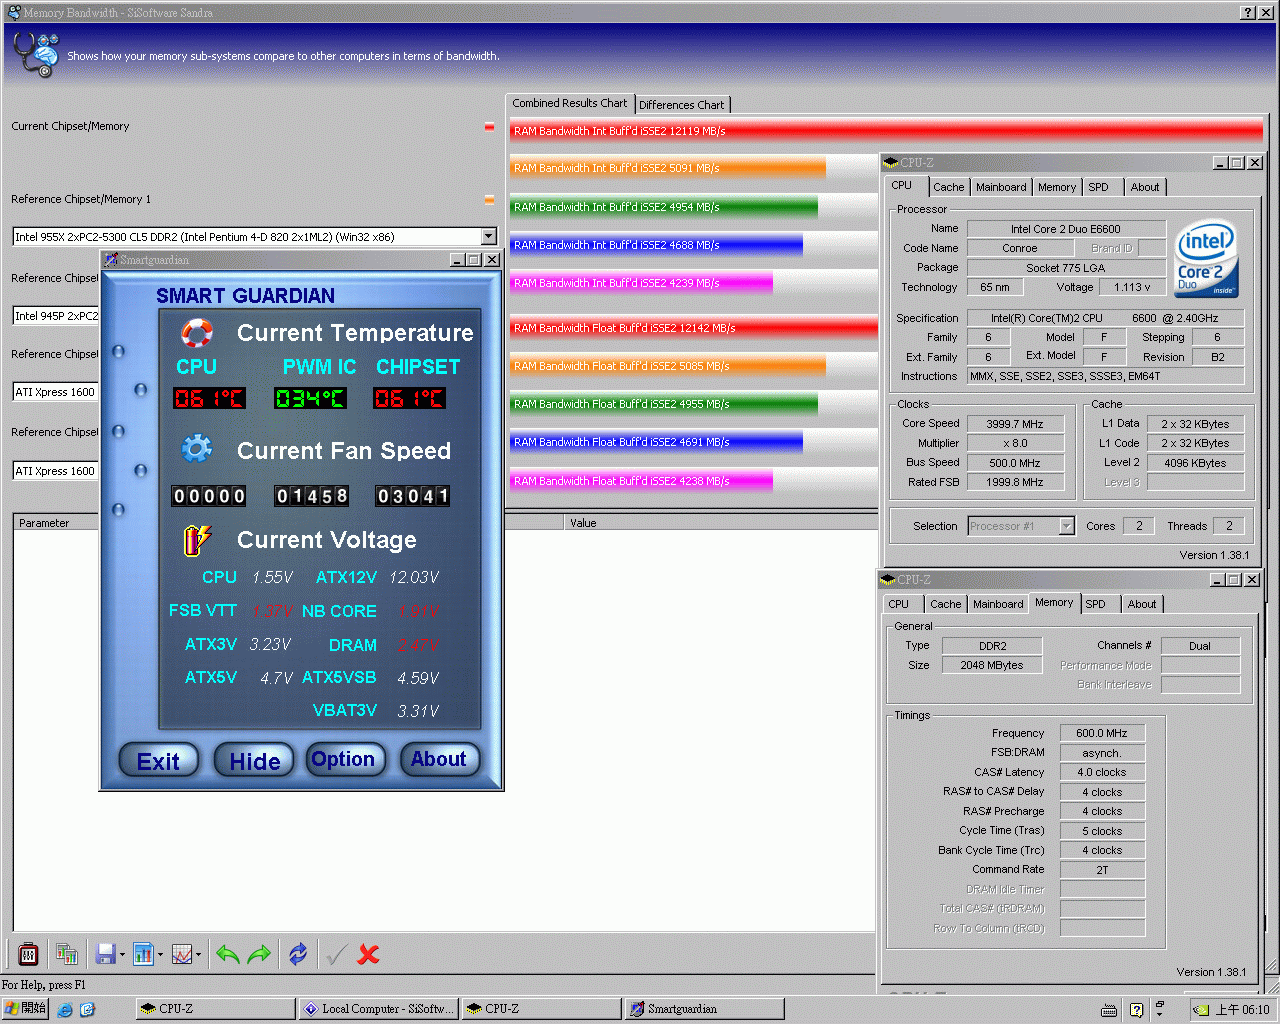Image resolution: width=1280 pixels, height=1024 pixels.
Task: Open Mainboard tab in lower CPU-Z window
Action: (x=998, y=604)
